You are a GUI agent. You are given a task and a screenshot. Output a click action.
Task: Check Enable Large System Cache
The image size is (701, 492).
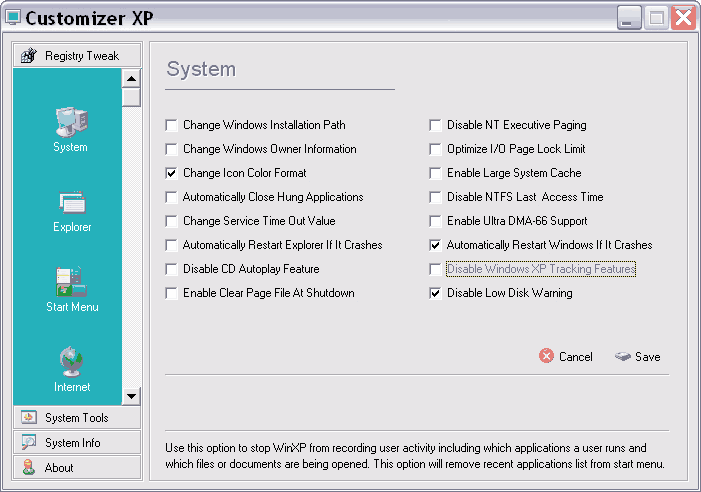coord(435,173)
